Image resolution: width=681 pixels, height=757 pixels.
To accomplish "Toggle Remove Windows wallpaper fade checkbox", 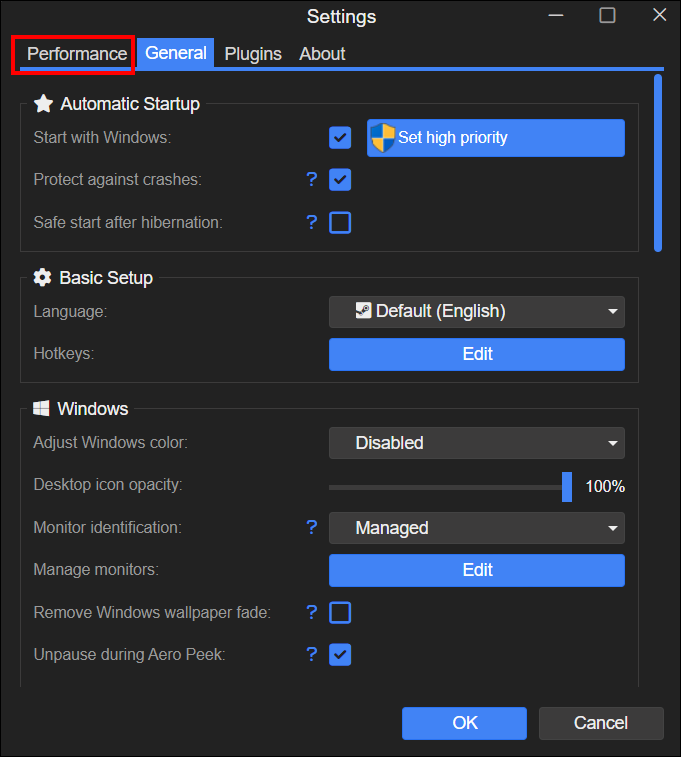I will click(x=340, y=613).
